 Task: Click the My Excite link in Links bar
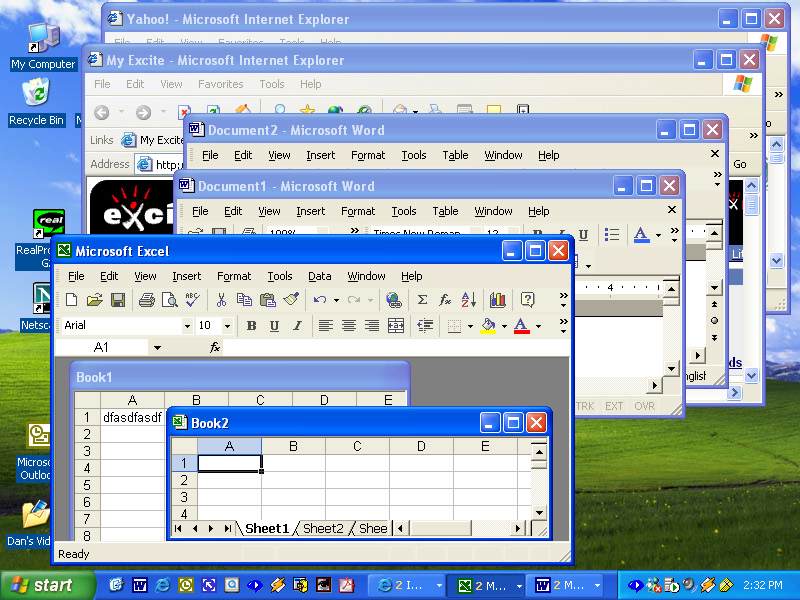[x=152, y=140]
